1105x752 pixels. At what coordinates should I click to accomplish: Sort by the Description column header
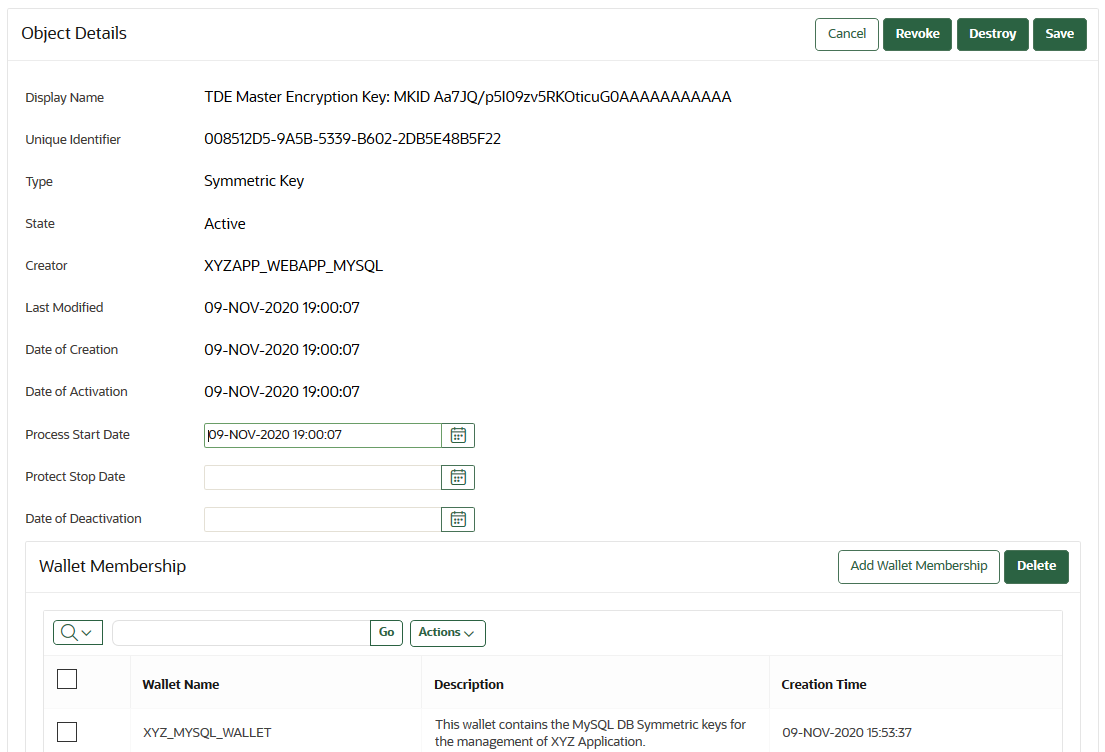pyautogui.click(x=469, y=684)
